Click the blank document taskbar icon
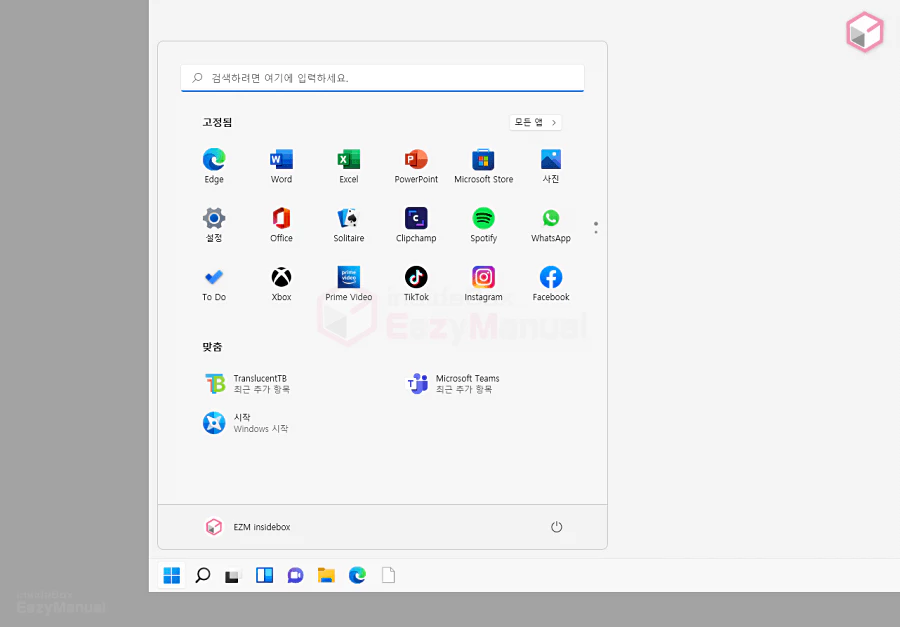900x627 pixels. point(388,575)
